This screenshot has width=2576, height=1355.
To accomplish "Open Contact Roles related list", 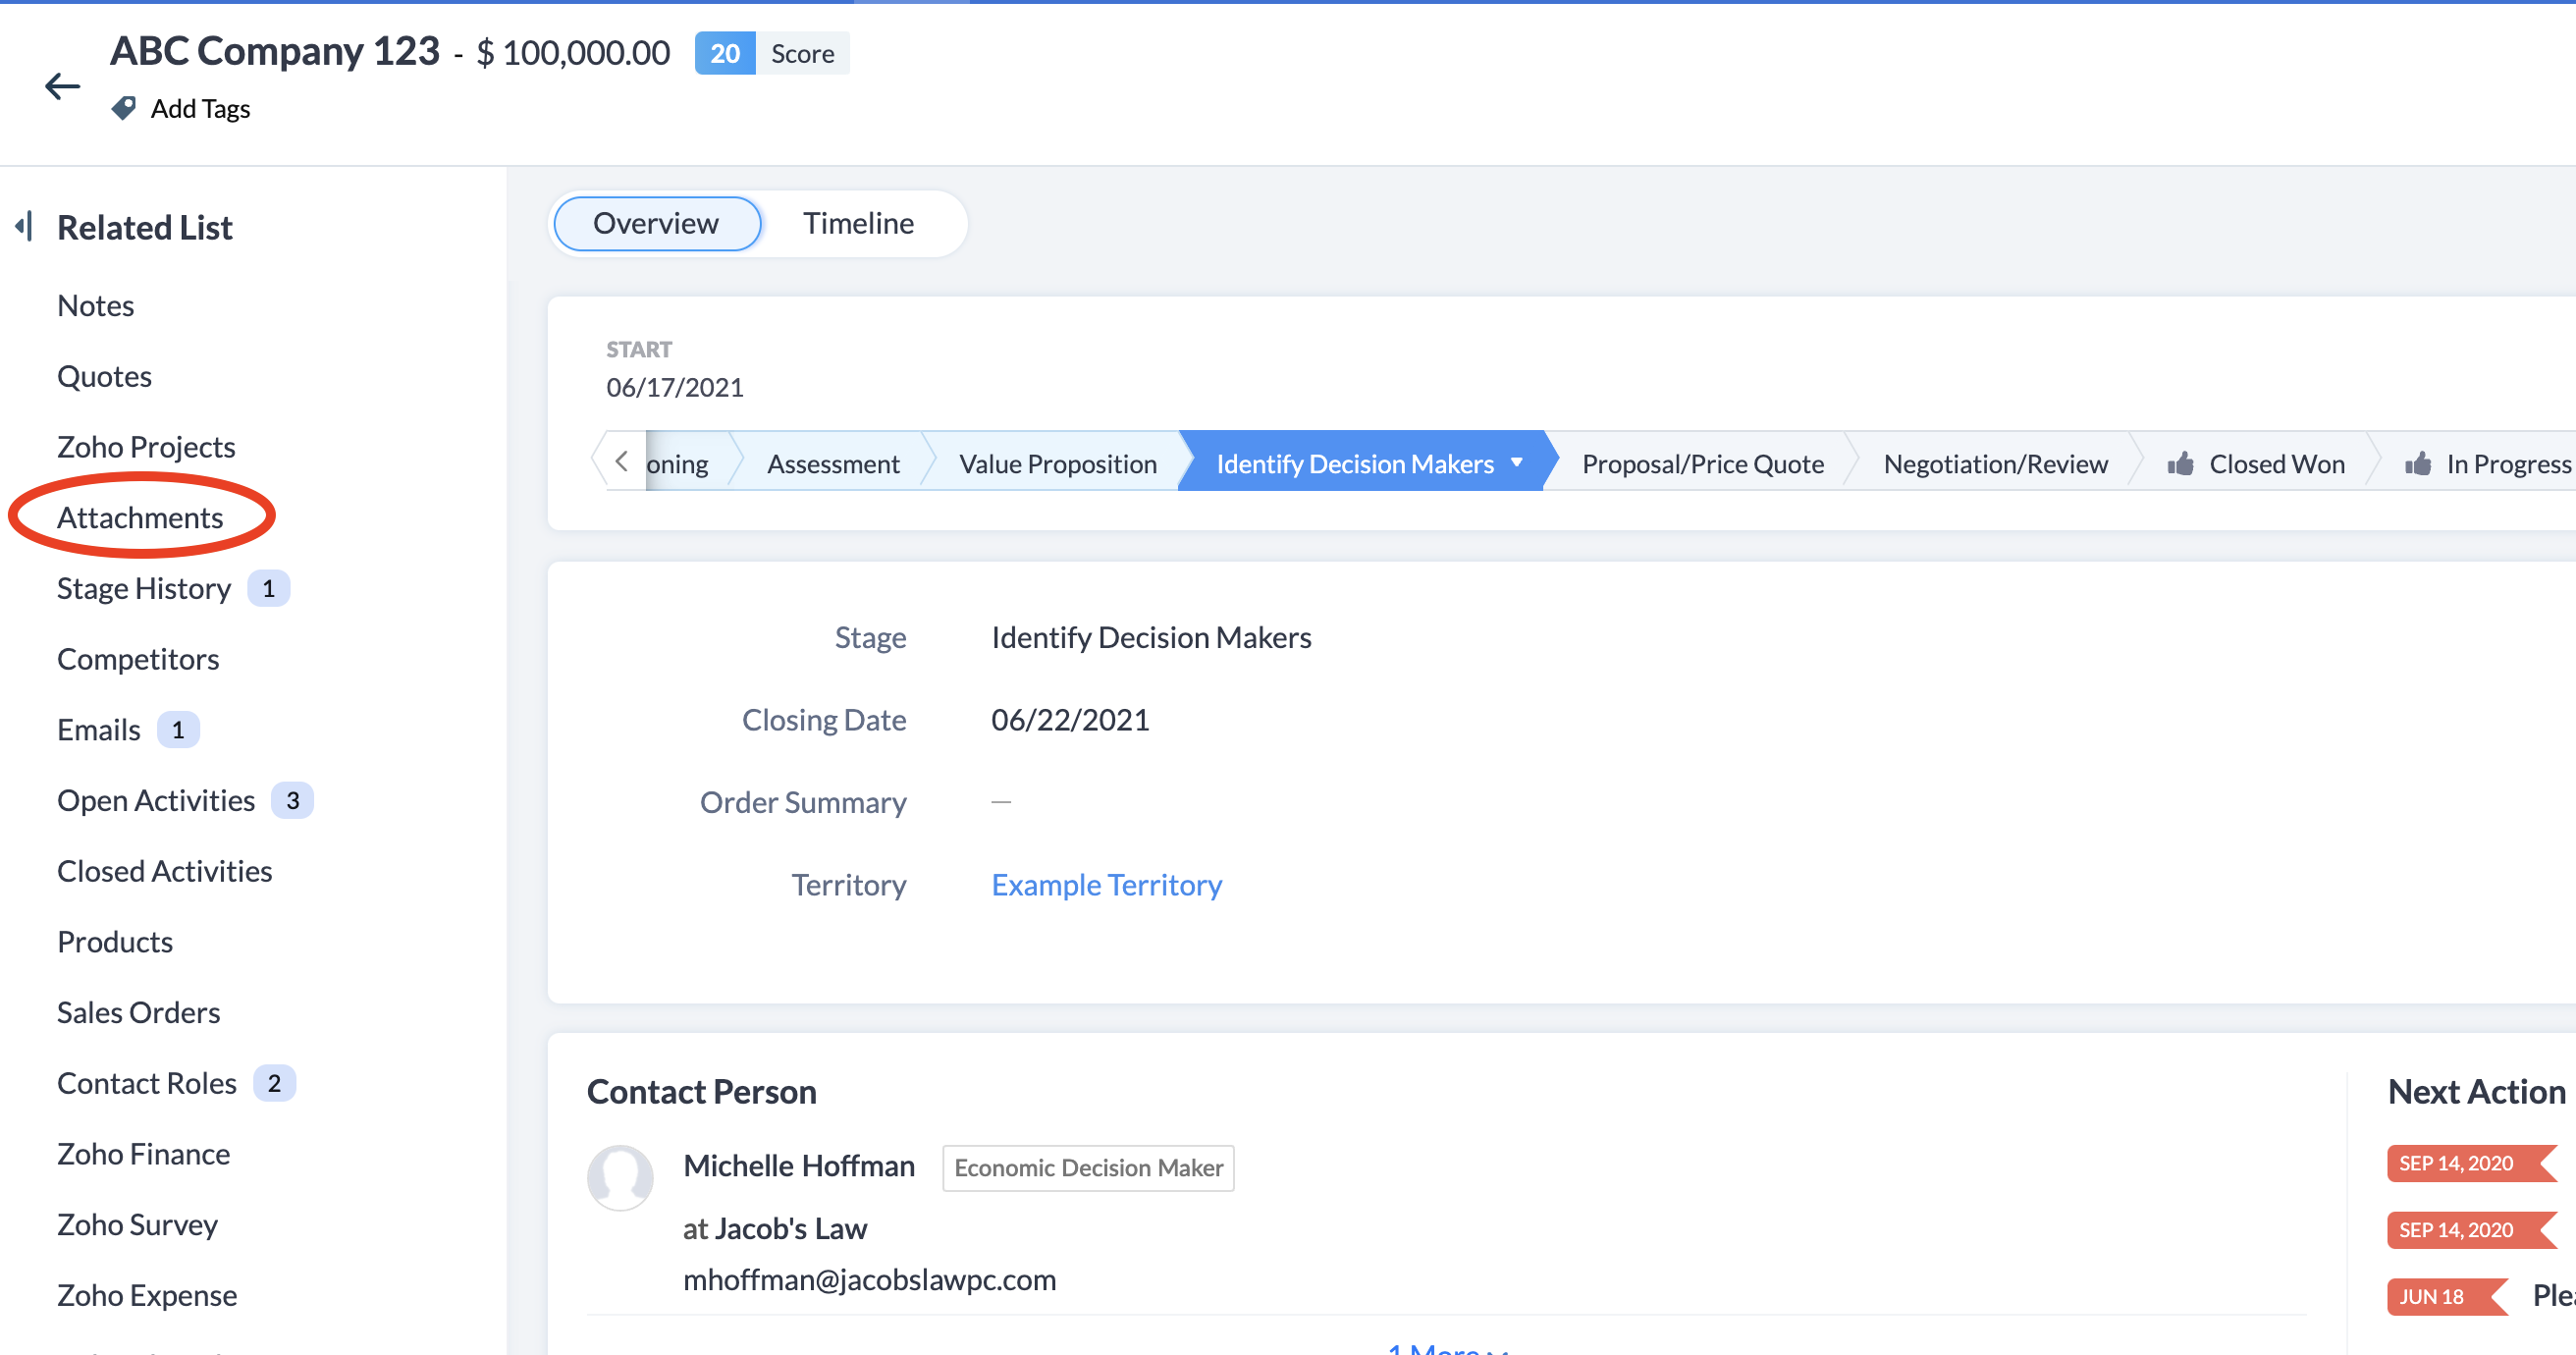I will tap(147, 1083).
